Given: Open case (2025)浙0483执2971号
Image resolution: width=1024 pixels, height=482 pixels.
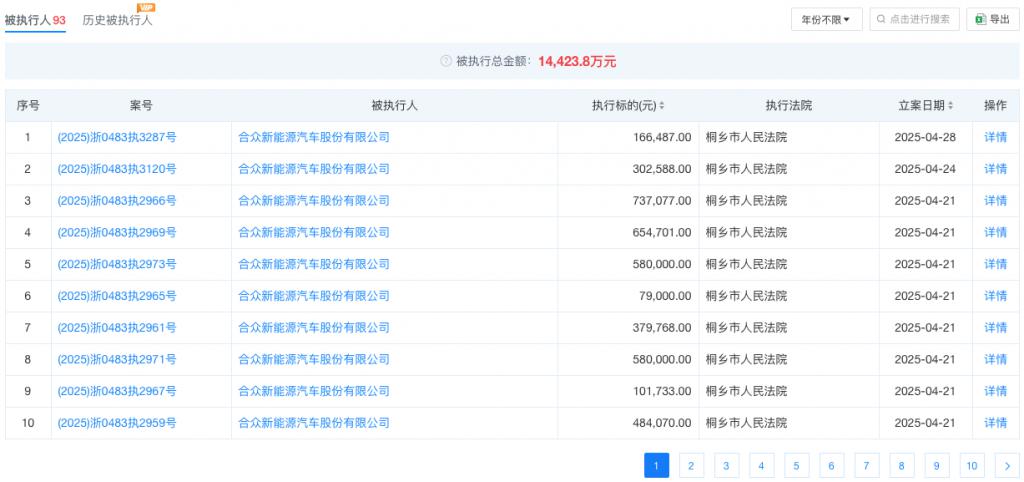Looking at the screenshot, I should point(117,359).
